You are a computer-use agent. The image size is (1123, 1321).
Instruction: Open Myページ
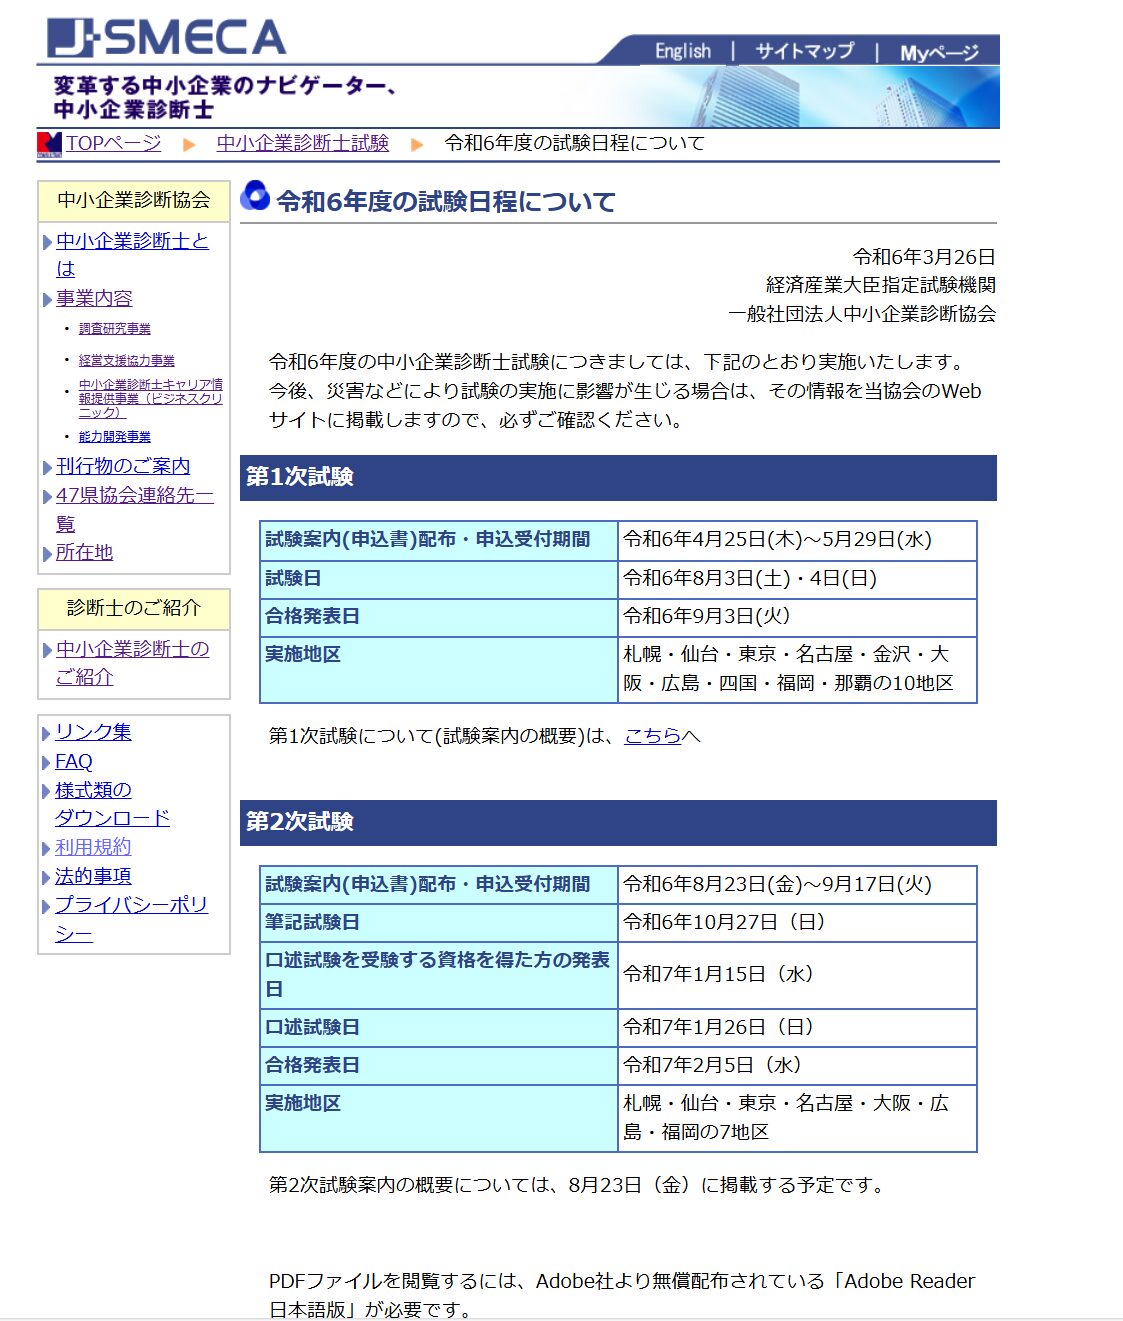coord(939,52)
